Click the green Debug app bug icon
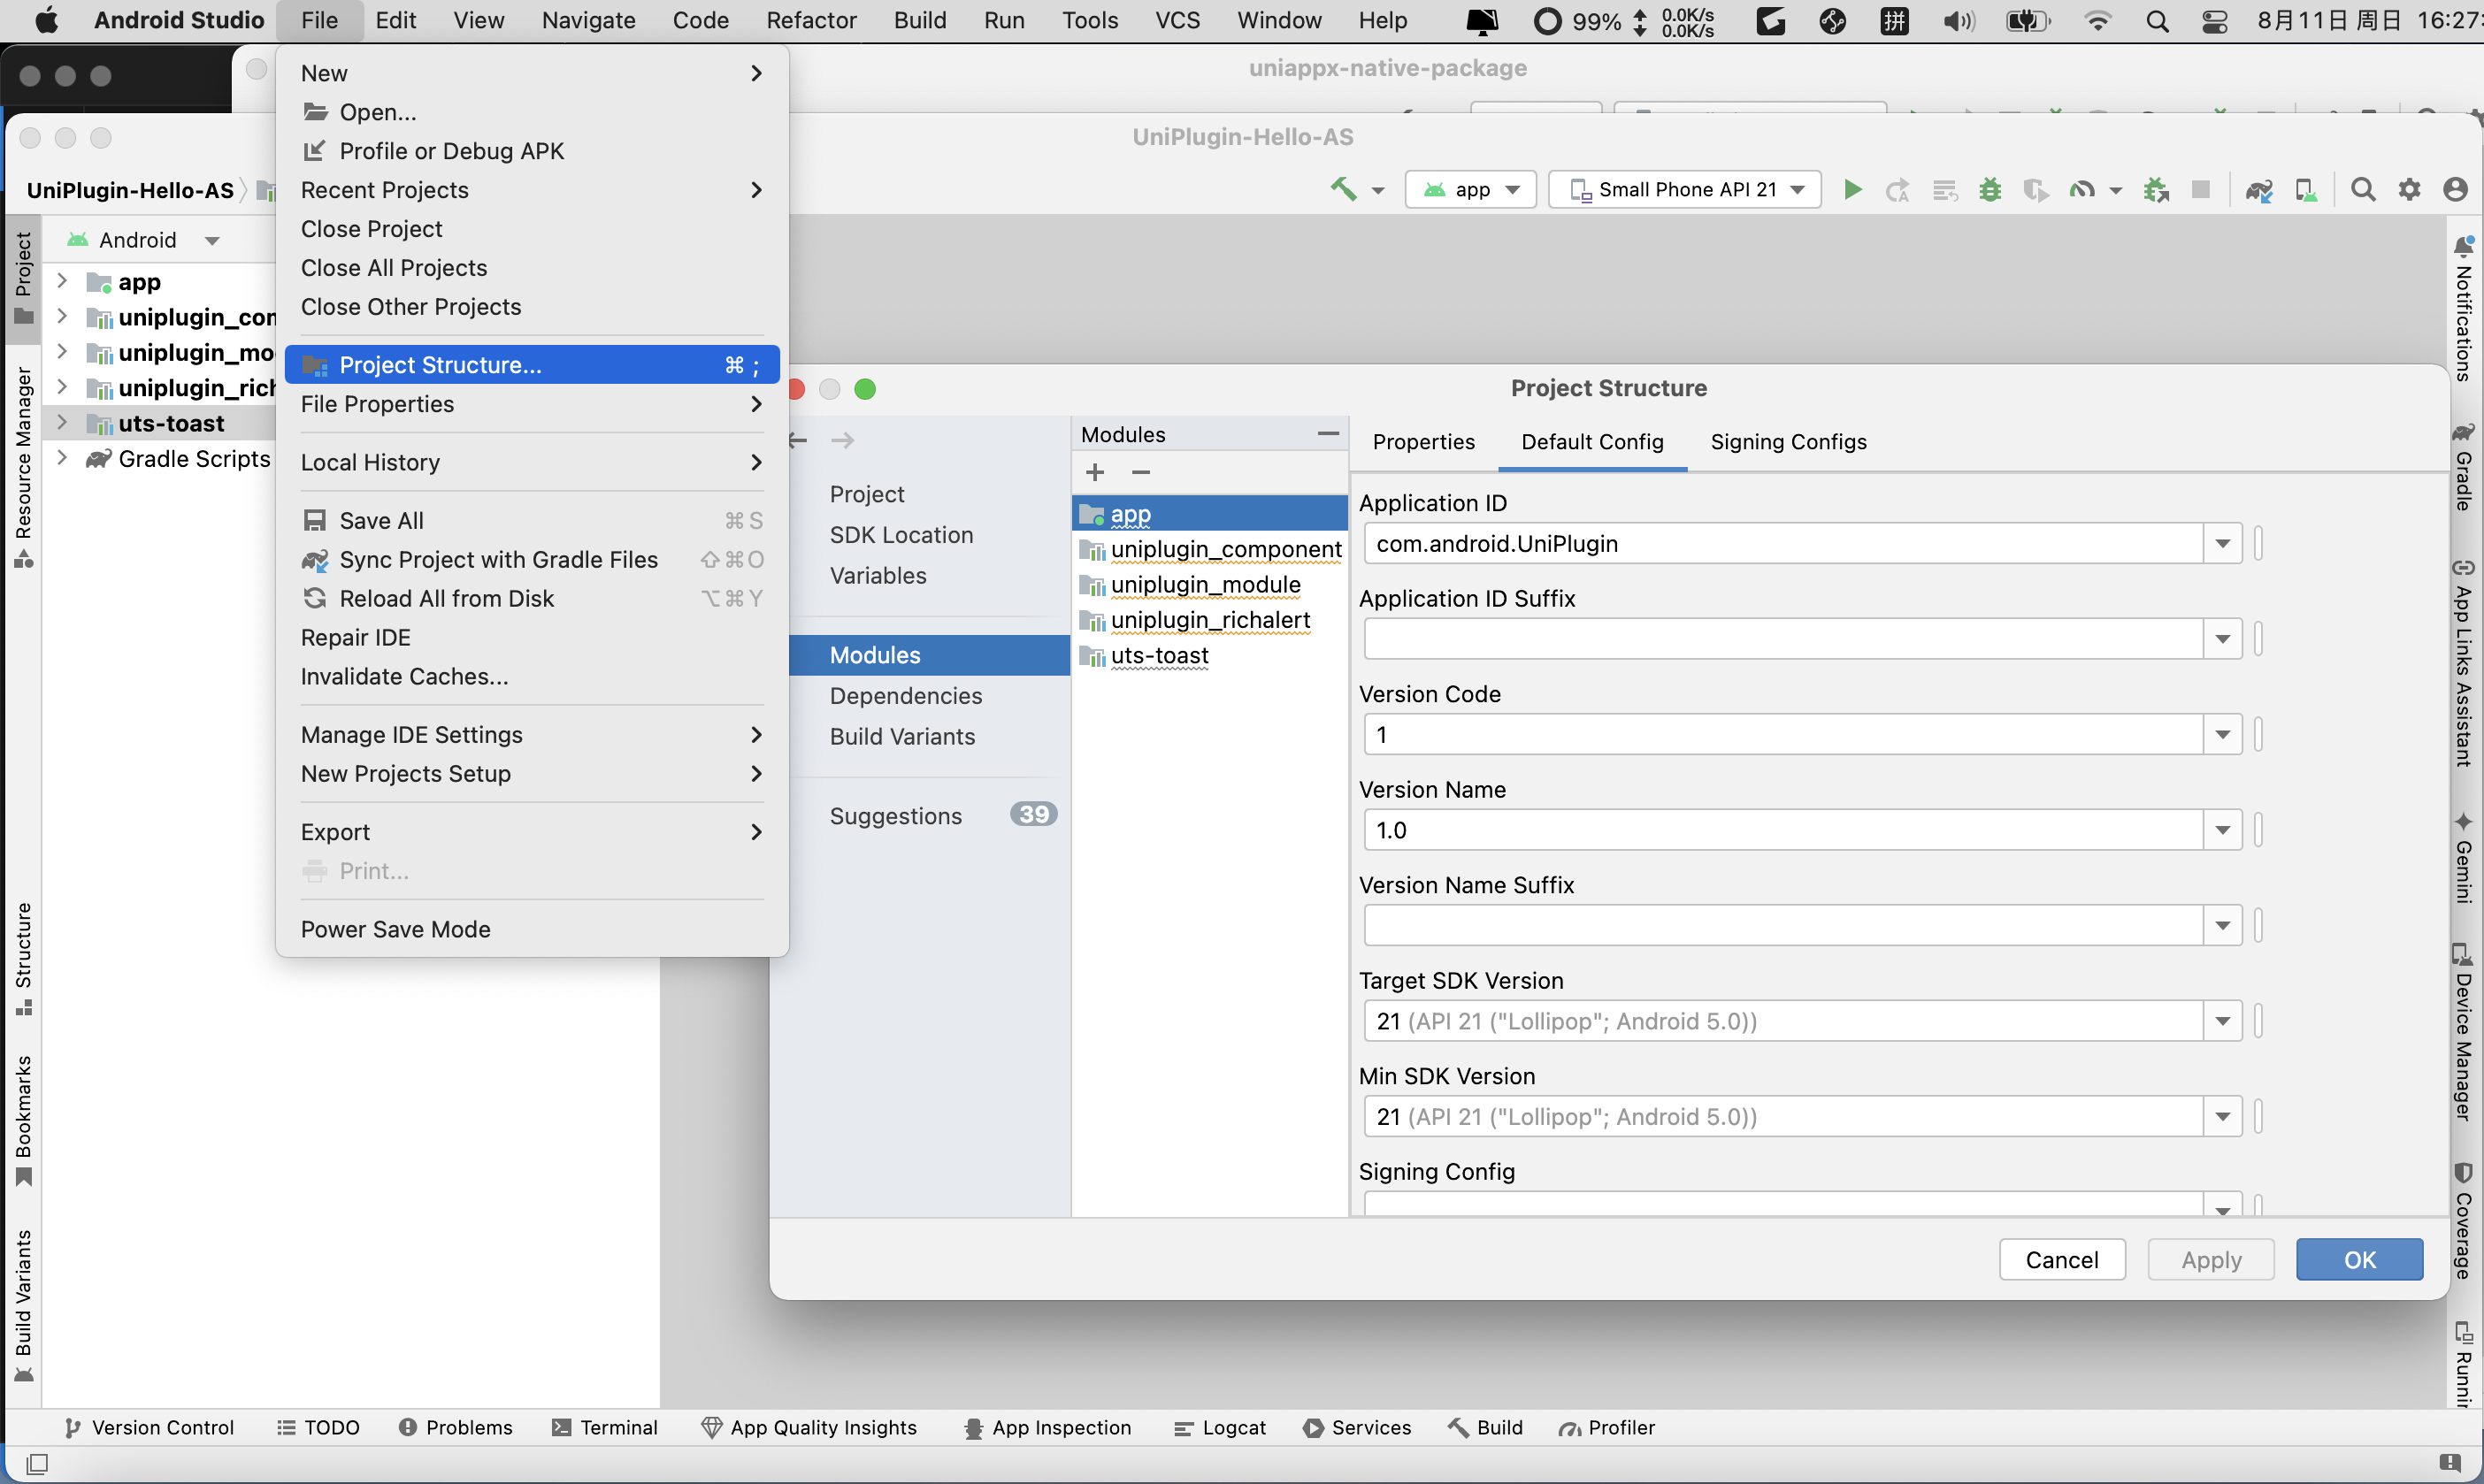This screenshot has width=2484, height=1484. click(1990, 189)
